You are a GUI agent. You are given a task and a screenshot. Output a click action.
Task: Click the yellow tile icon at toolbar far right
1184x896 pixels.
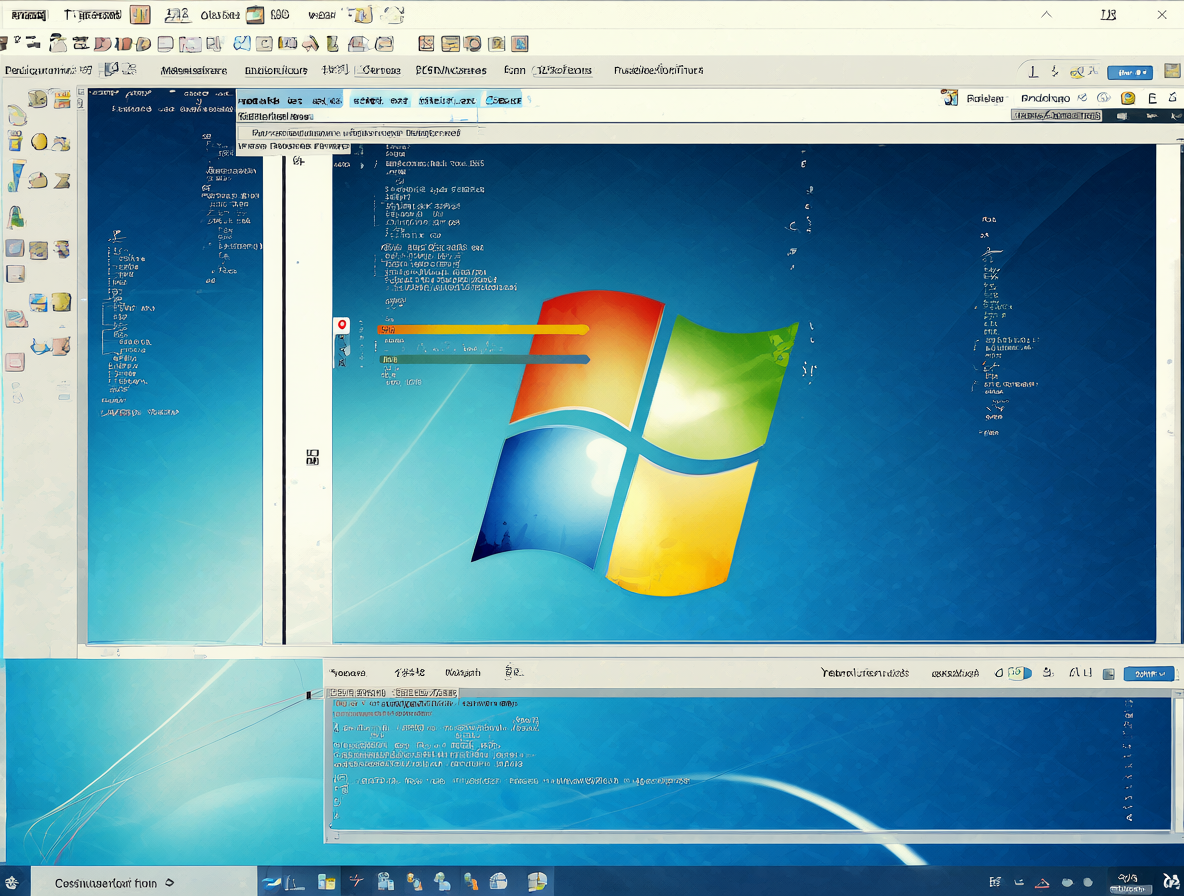[1171, 72]
